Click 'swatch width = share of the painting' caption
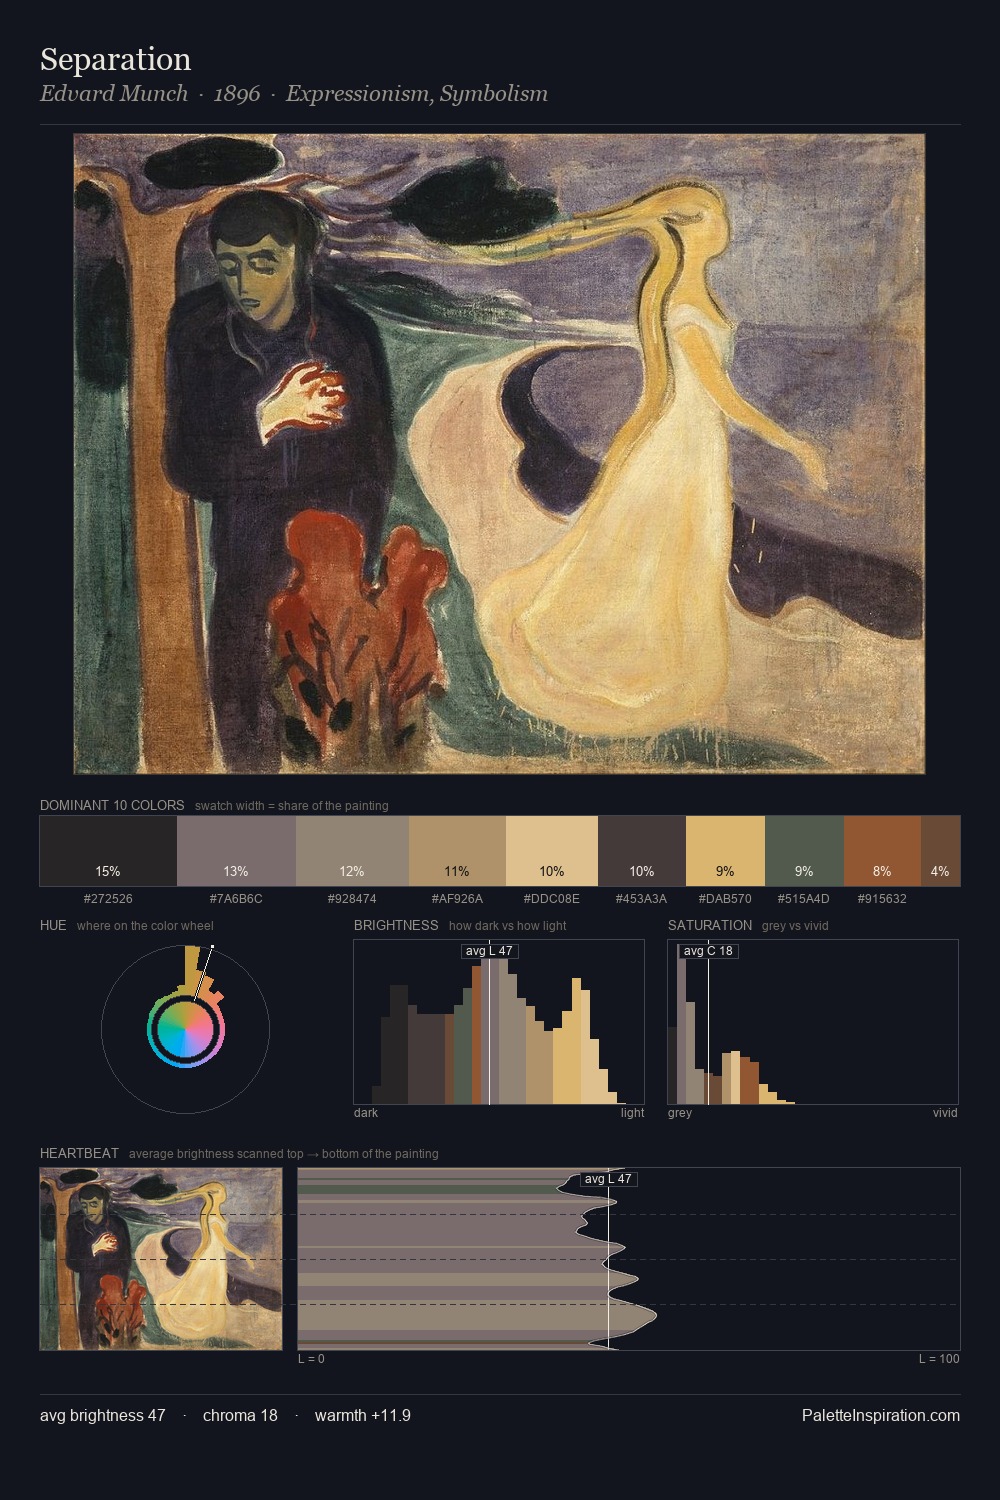 (x=292, y=806)
